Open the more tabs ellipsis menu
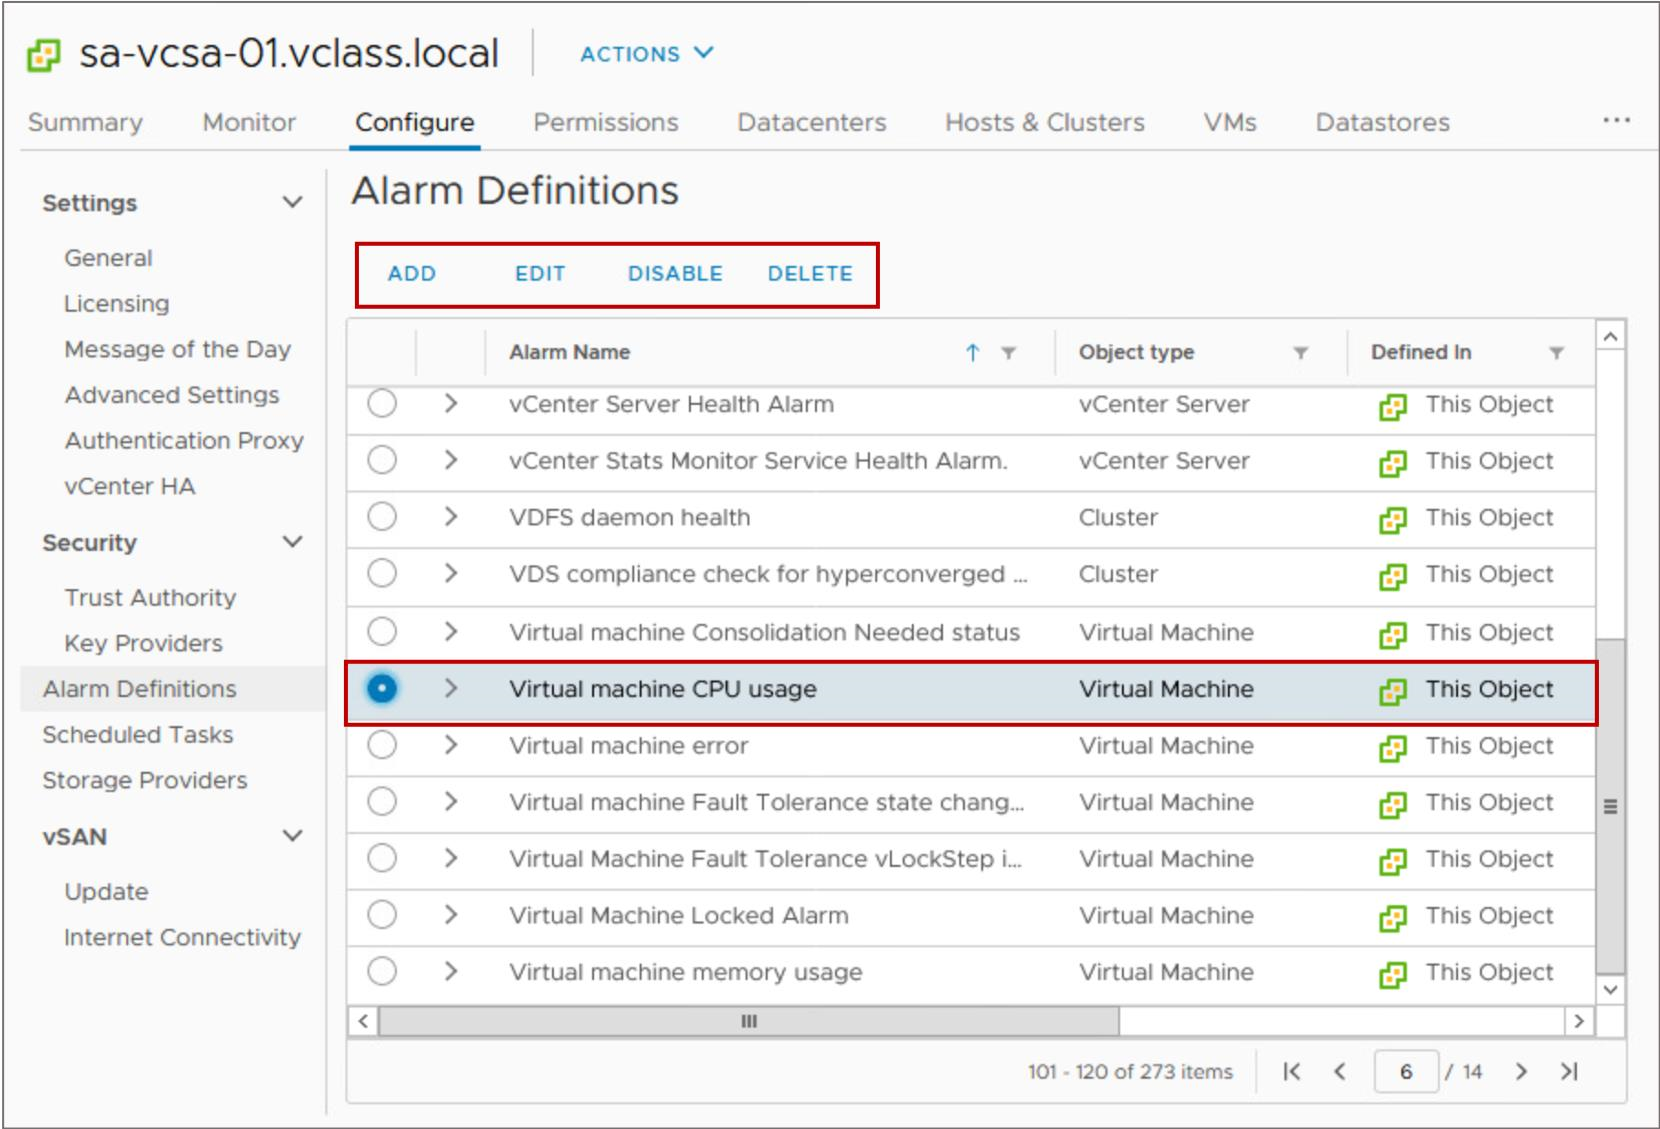 pyautogui.click(x=1616, y=120)
